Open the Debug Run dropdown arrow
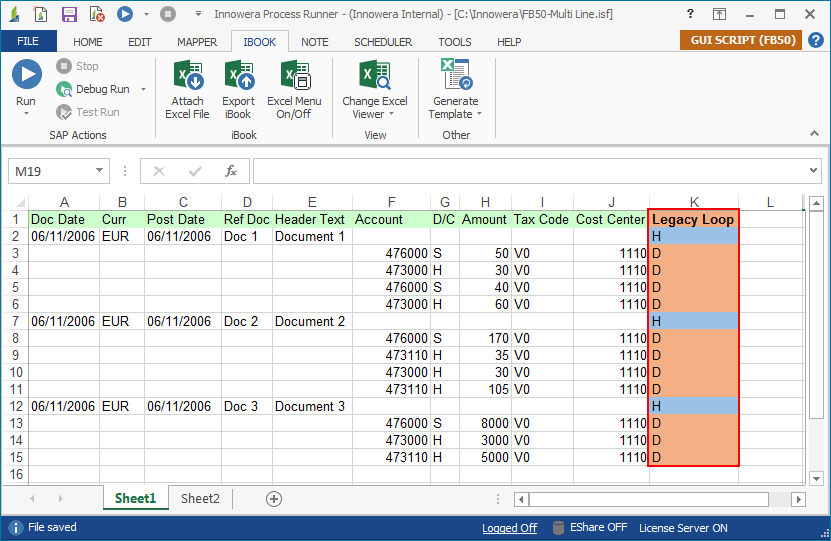The height and width of the screenshot is (541, 831). (143, 90)
